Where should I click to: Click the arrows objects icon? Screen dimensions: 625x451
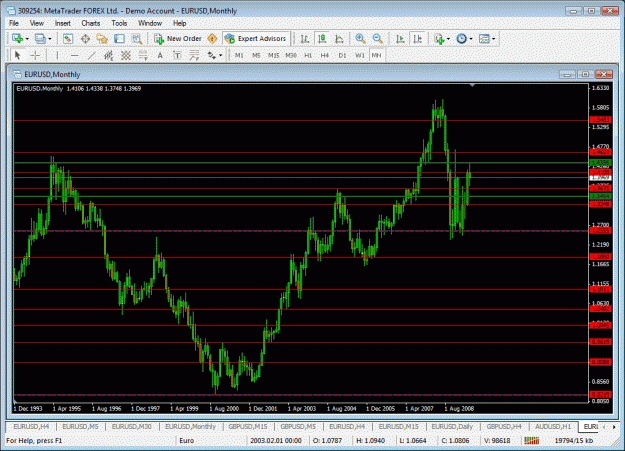coord(211,55)
